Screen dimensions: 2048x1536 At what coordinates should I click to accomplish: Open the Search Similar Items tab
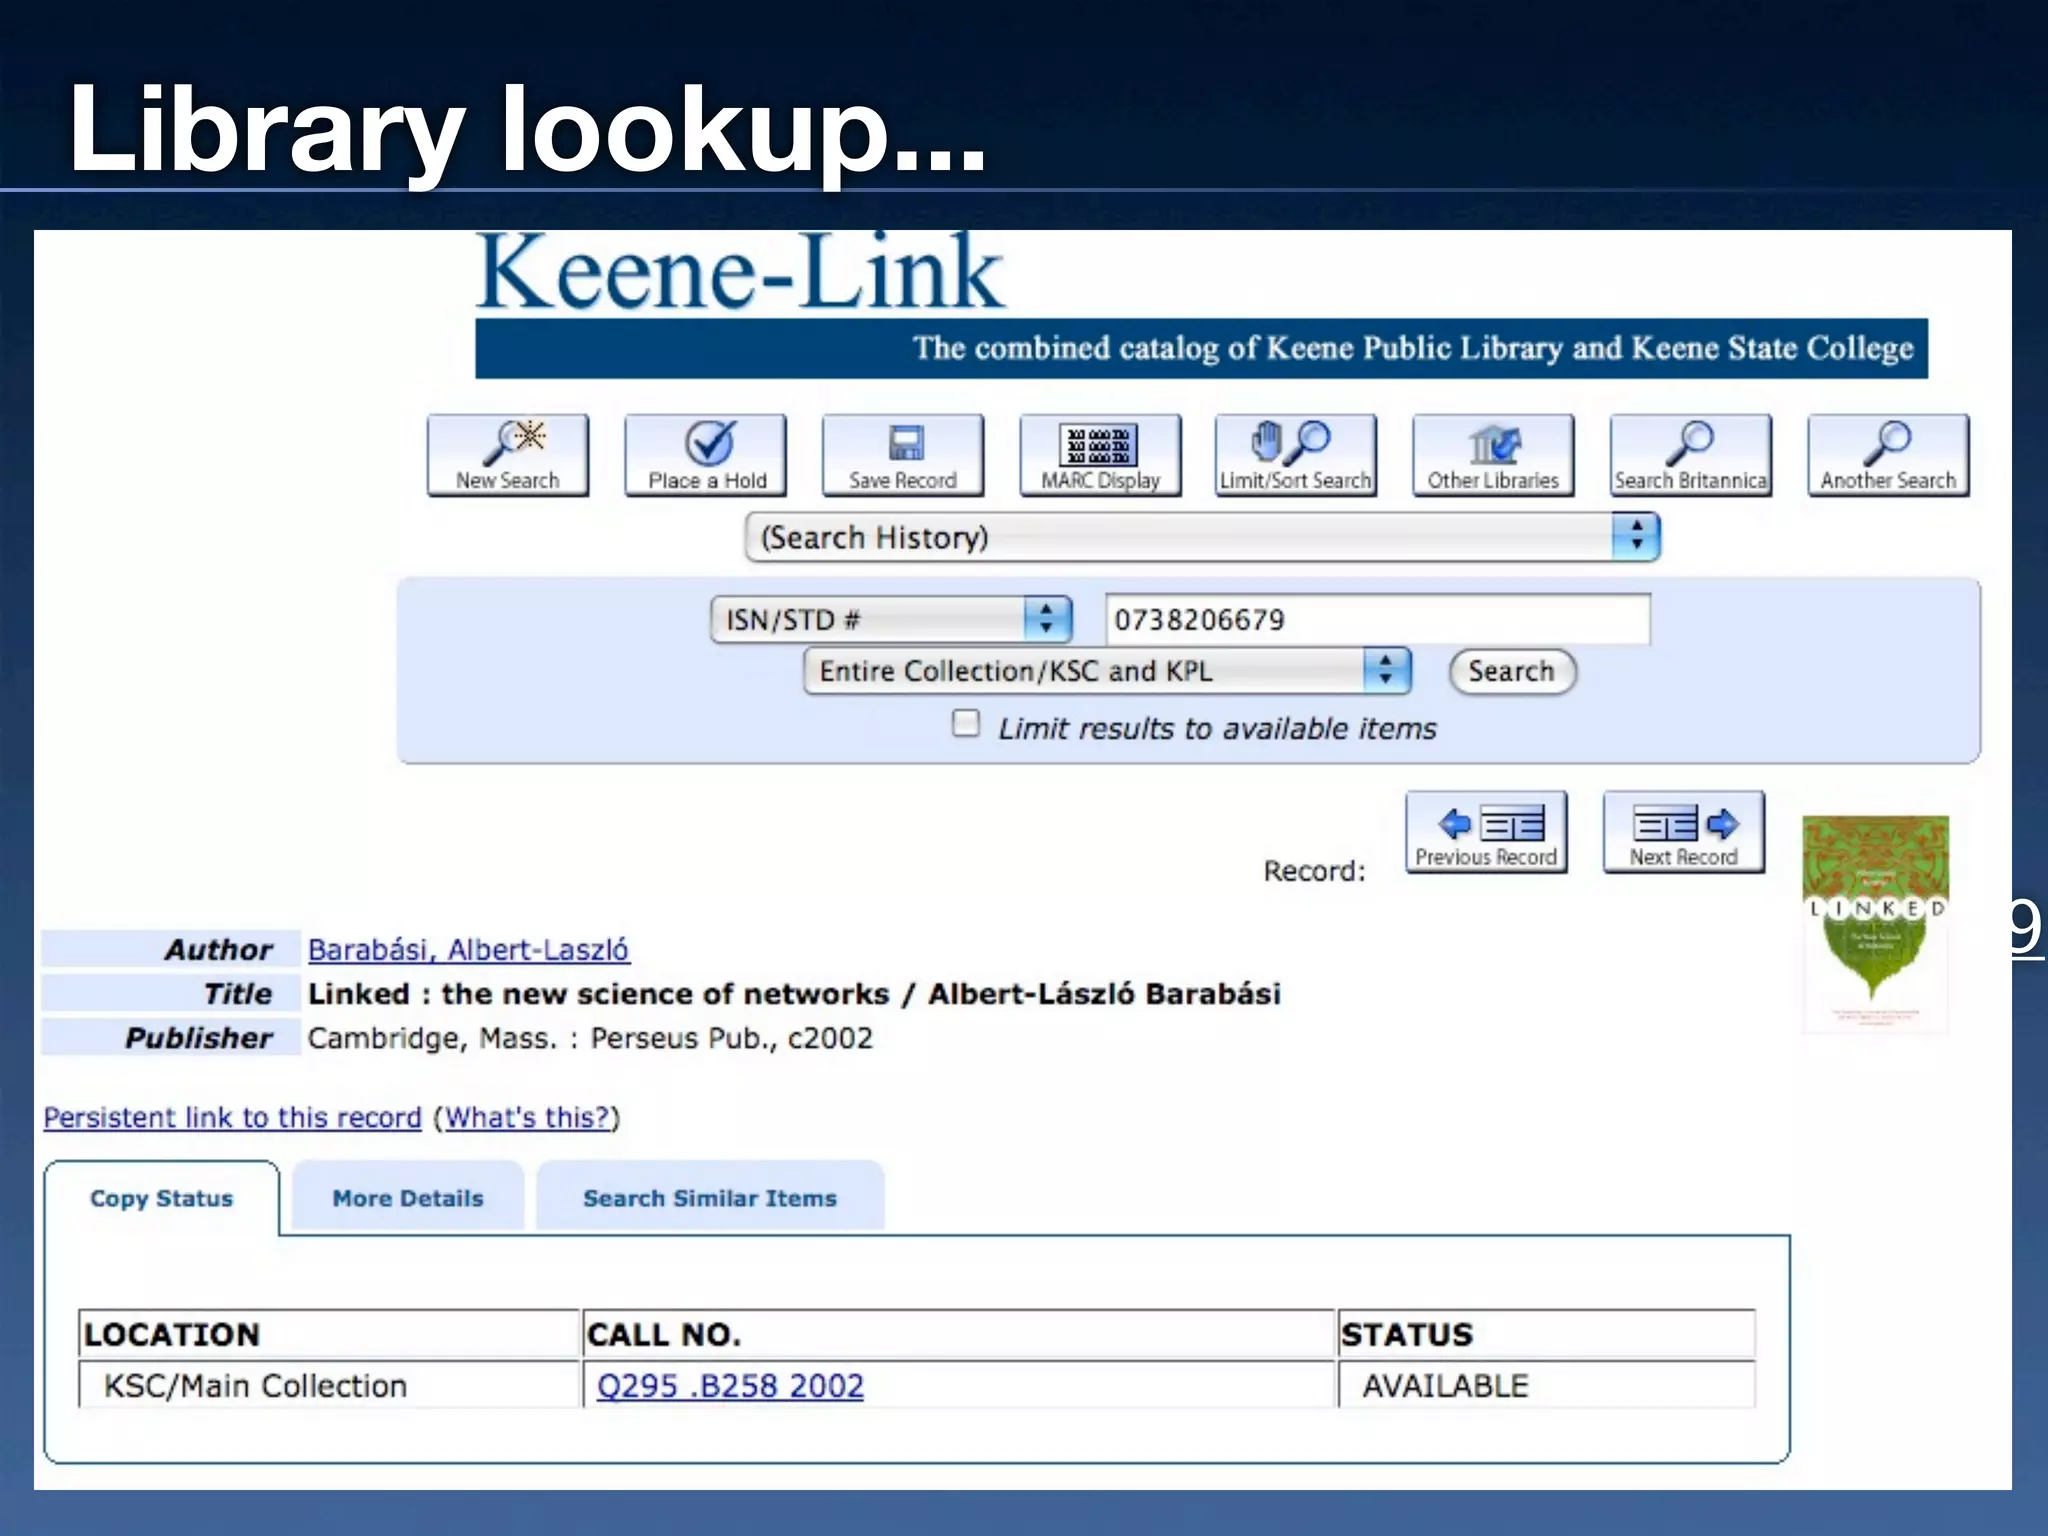(710, 1198)
